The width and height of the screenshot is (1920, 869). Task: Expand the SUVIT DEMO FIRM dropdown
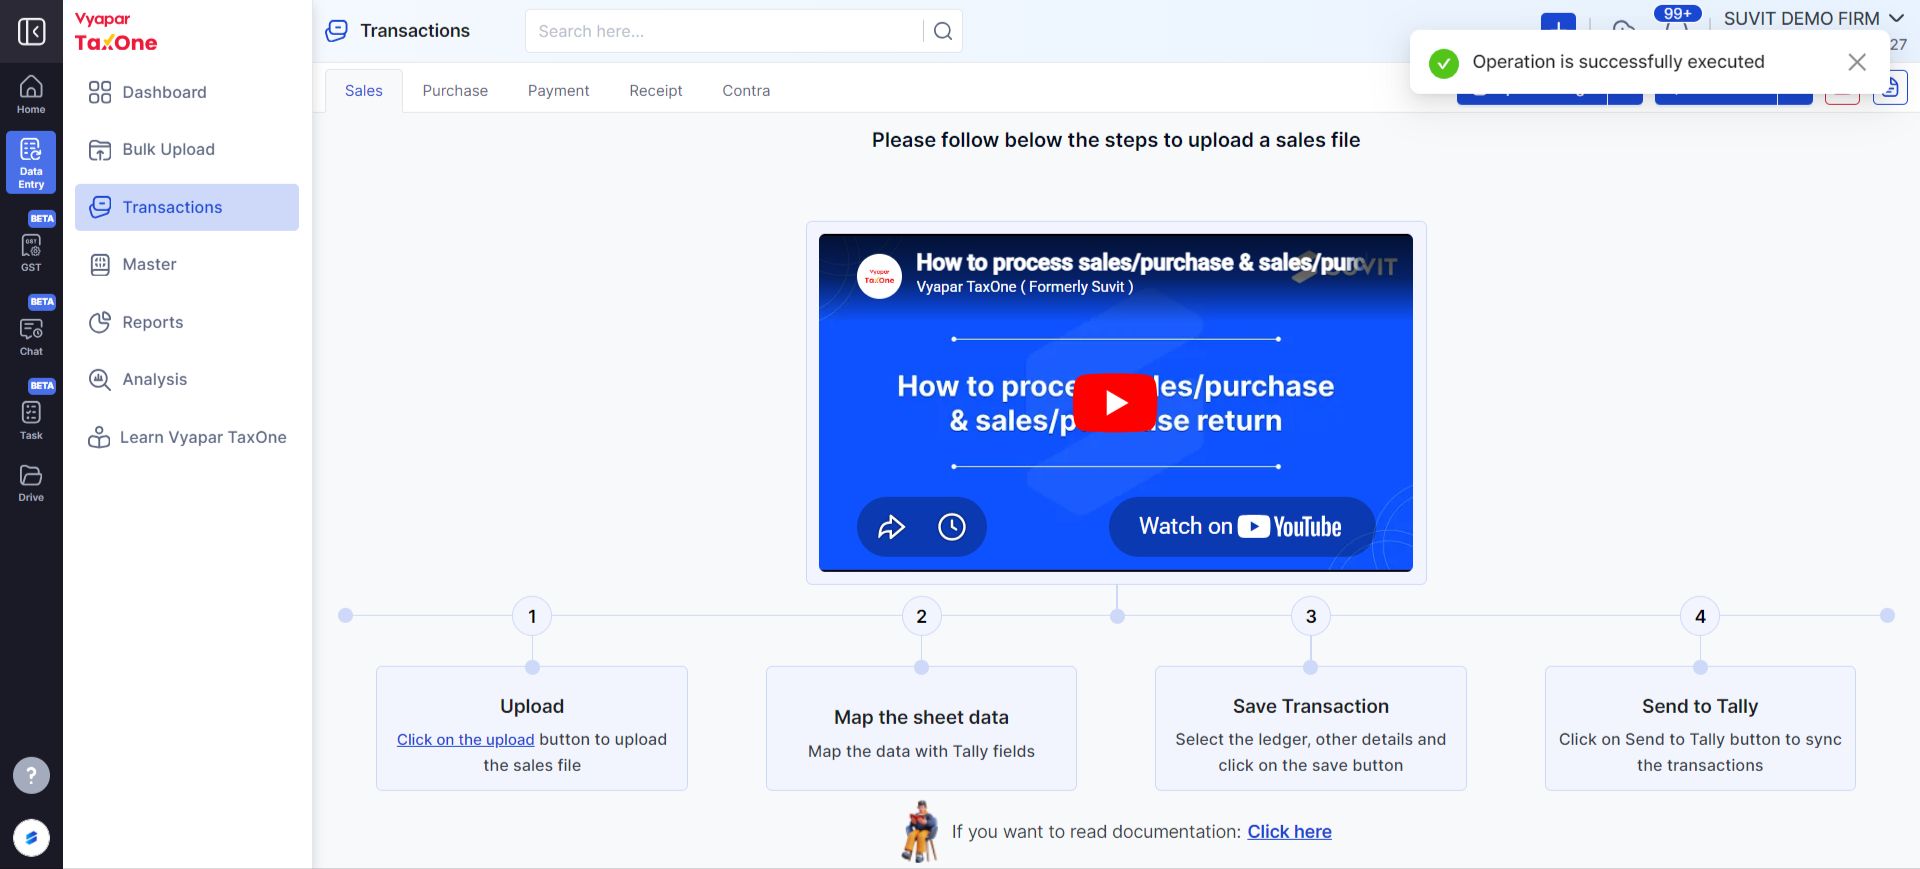(1813, 19)
